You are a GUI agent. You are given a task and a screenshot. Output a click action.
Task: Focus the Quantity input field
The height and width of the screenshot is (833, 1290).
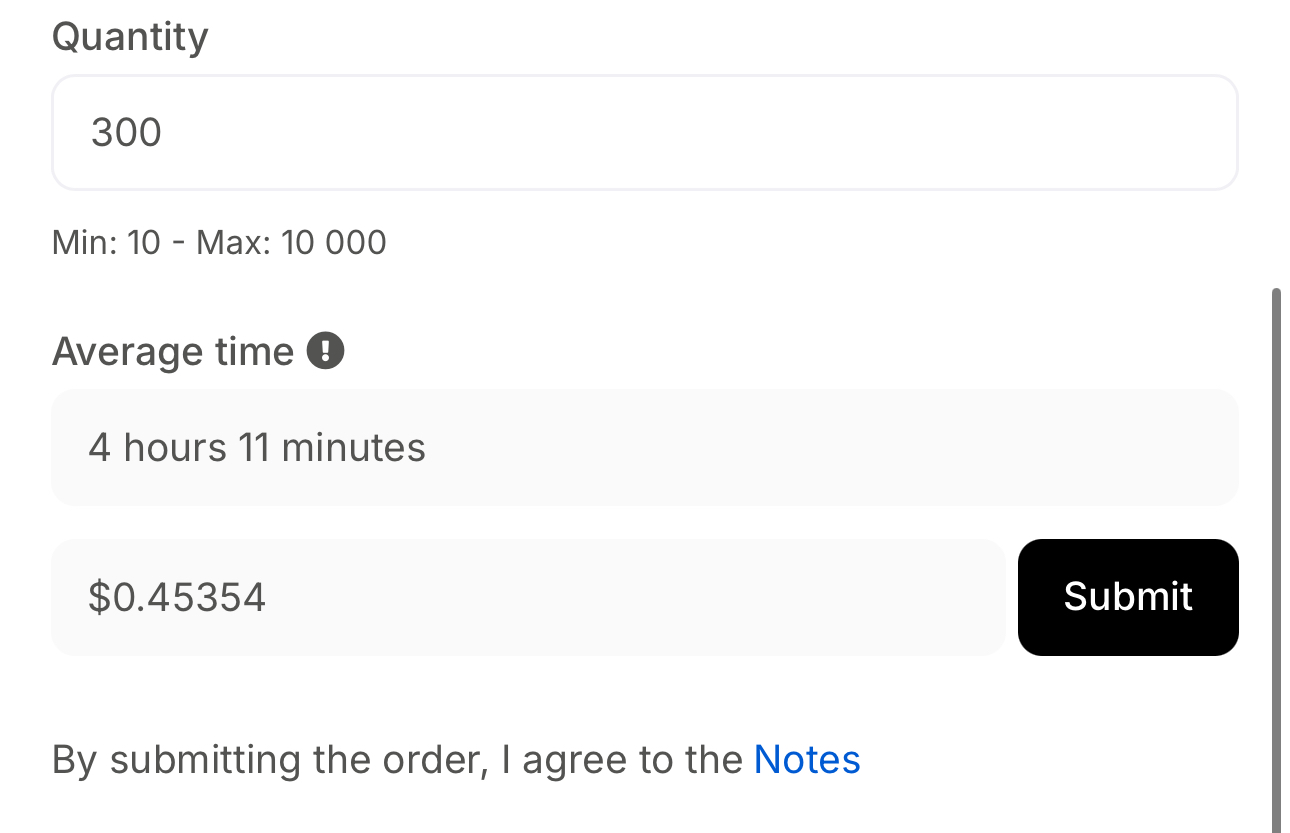[644, 132]
